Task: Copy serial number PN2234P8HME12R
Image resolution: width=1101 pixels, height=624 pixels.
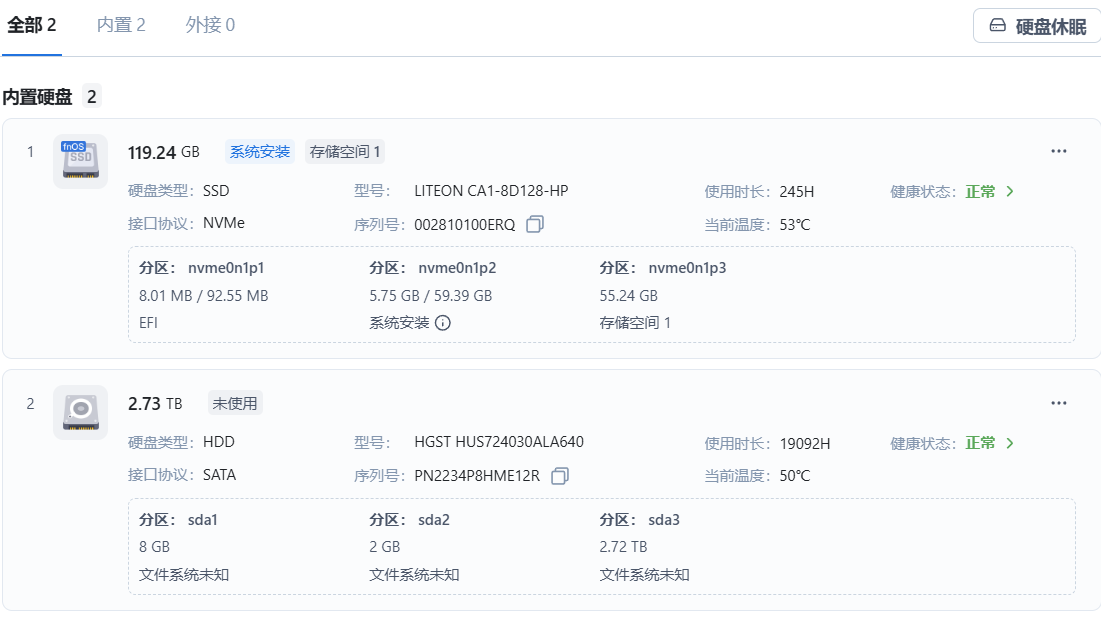Action: [x=560, y=475]
